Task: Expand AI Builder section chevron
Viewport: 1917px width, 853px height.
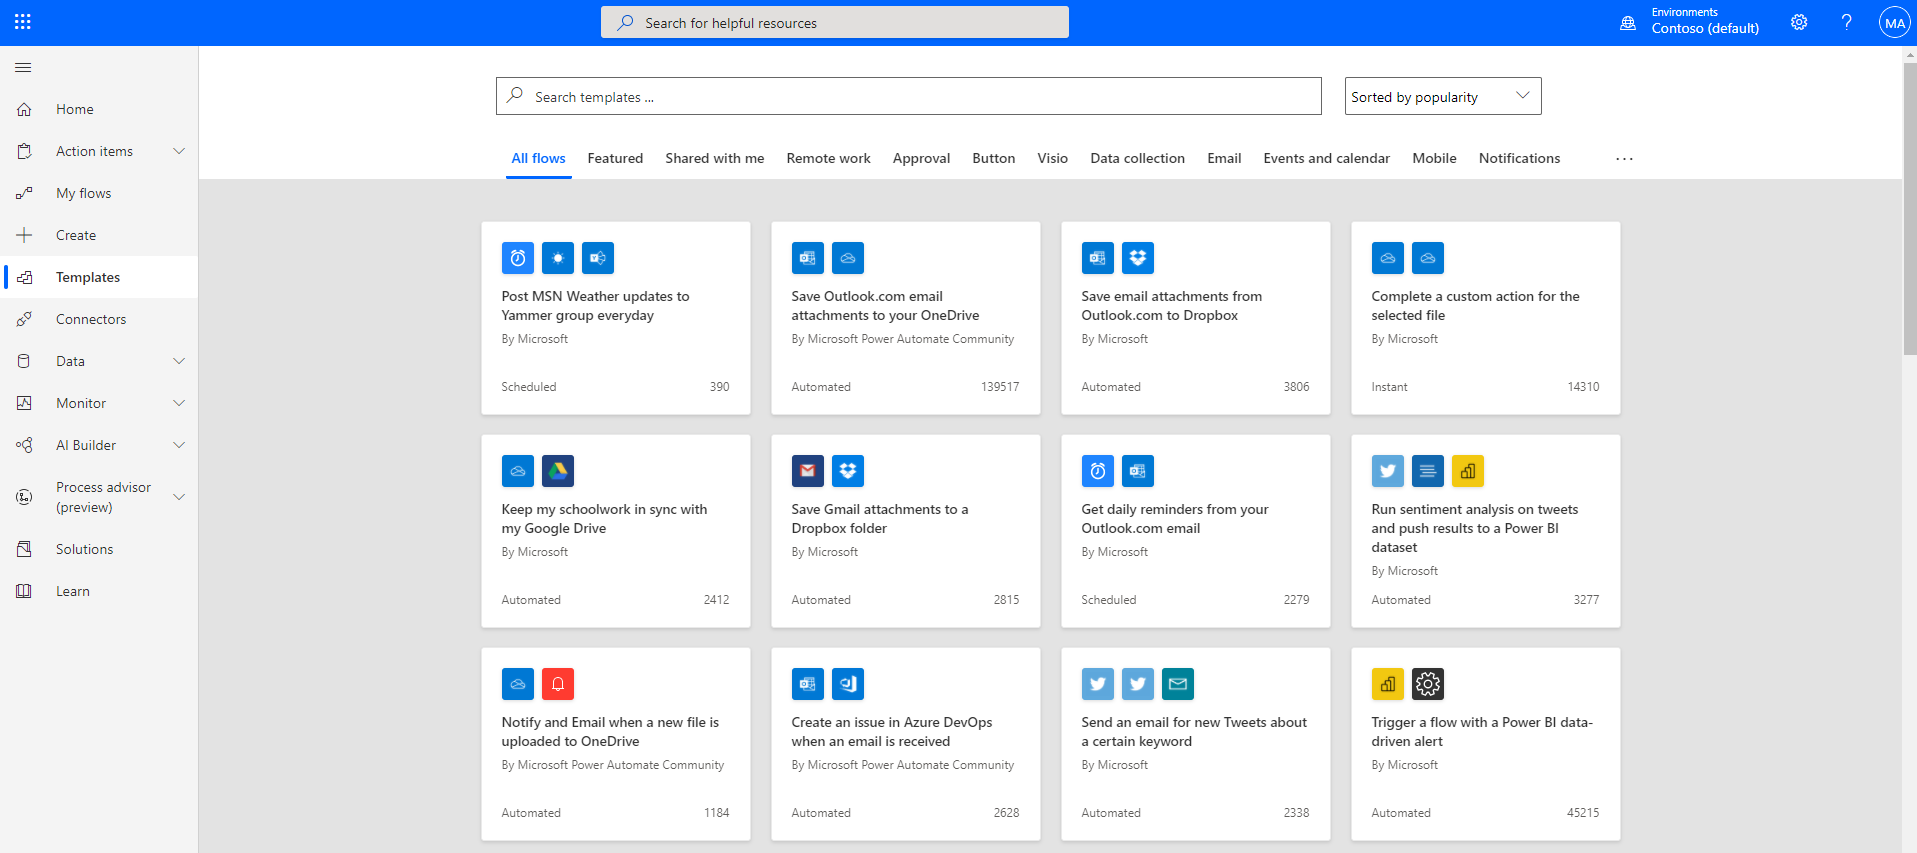Action: click(x=179, y=445)
